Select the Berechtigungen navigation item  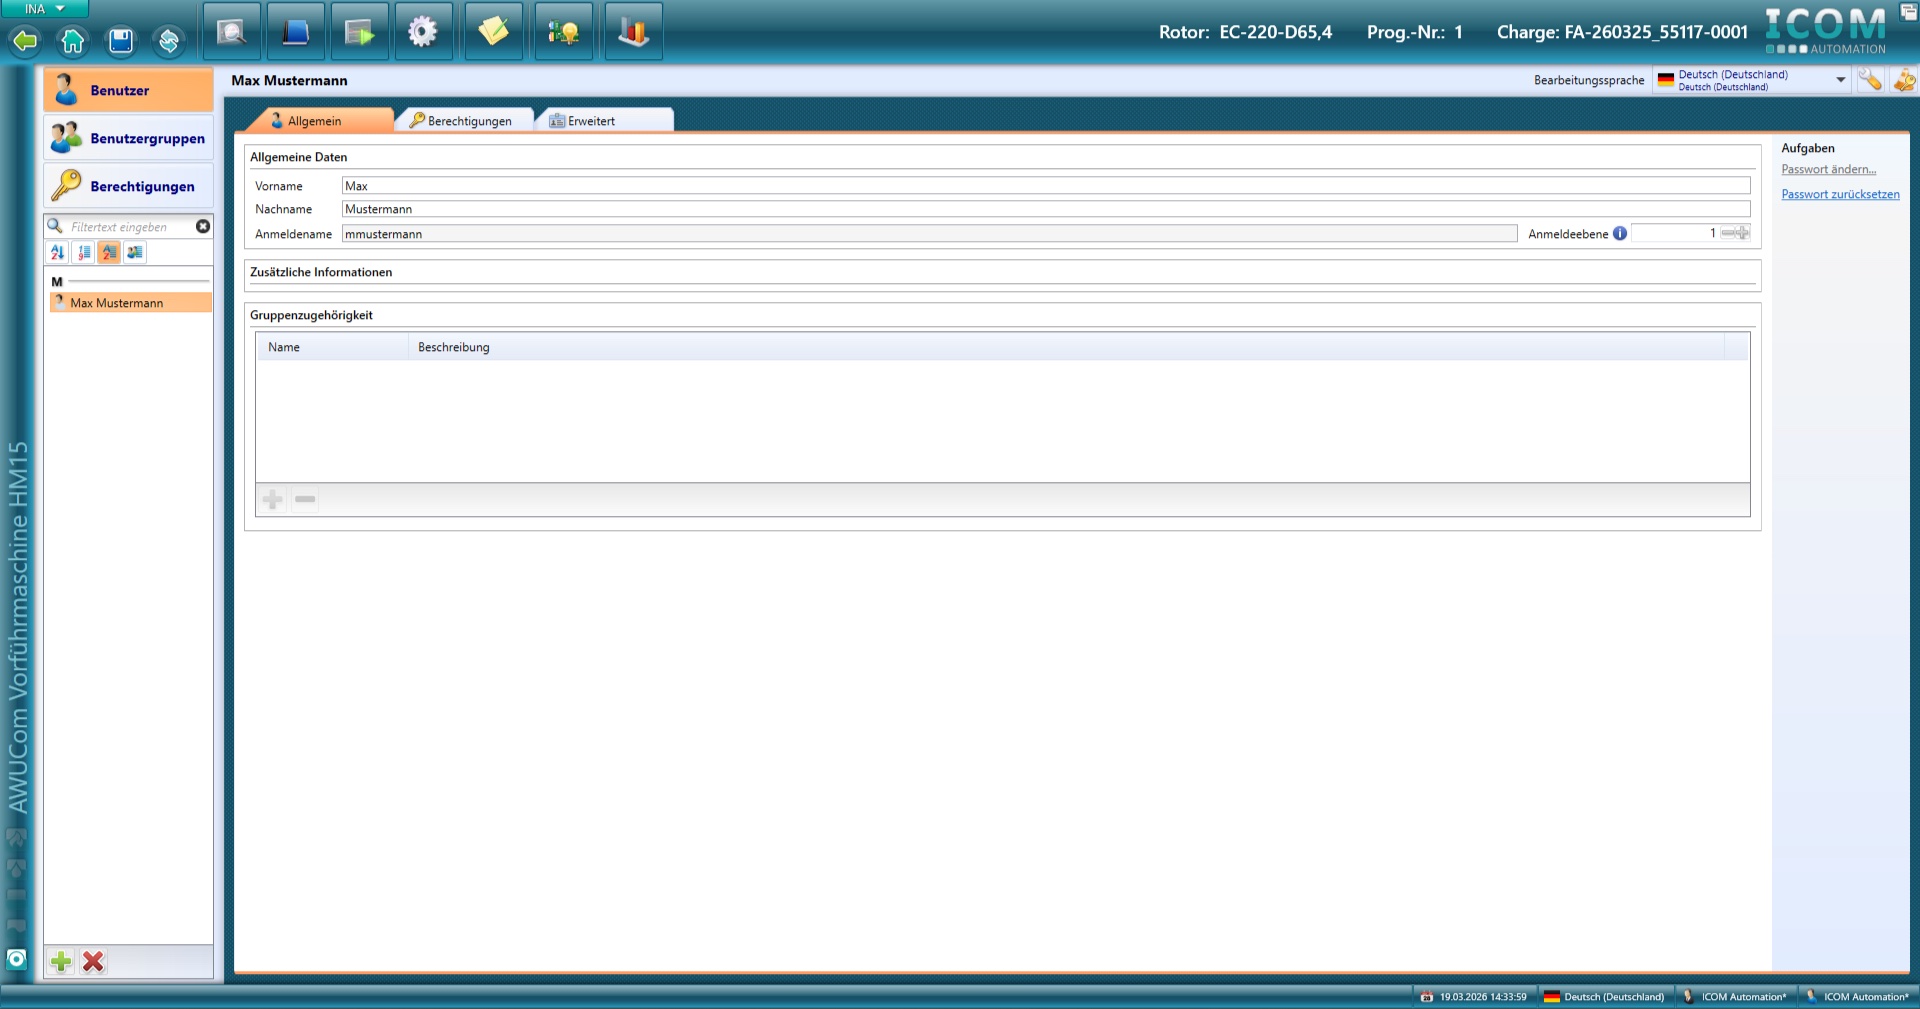(128, 186)
